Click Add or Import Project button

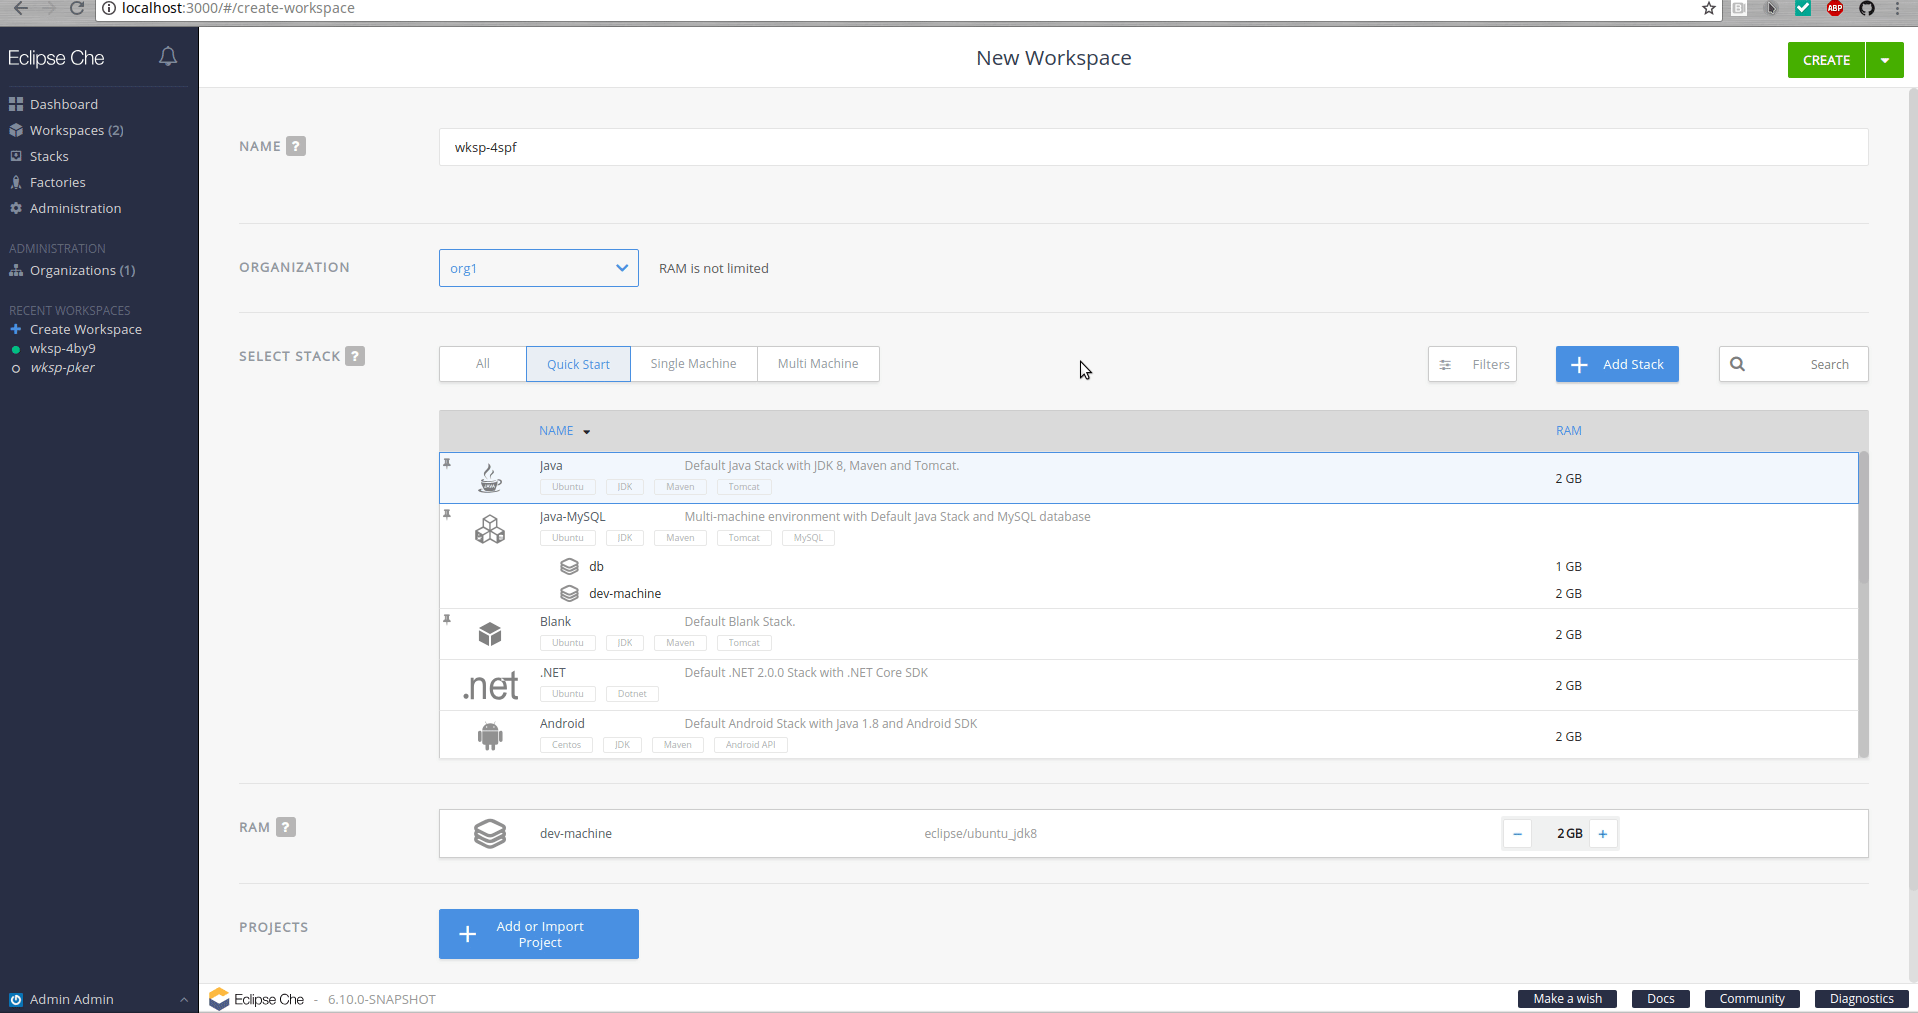coord(539,934)
